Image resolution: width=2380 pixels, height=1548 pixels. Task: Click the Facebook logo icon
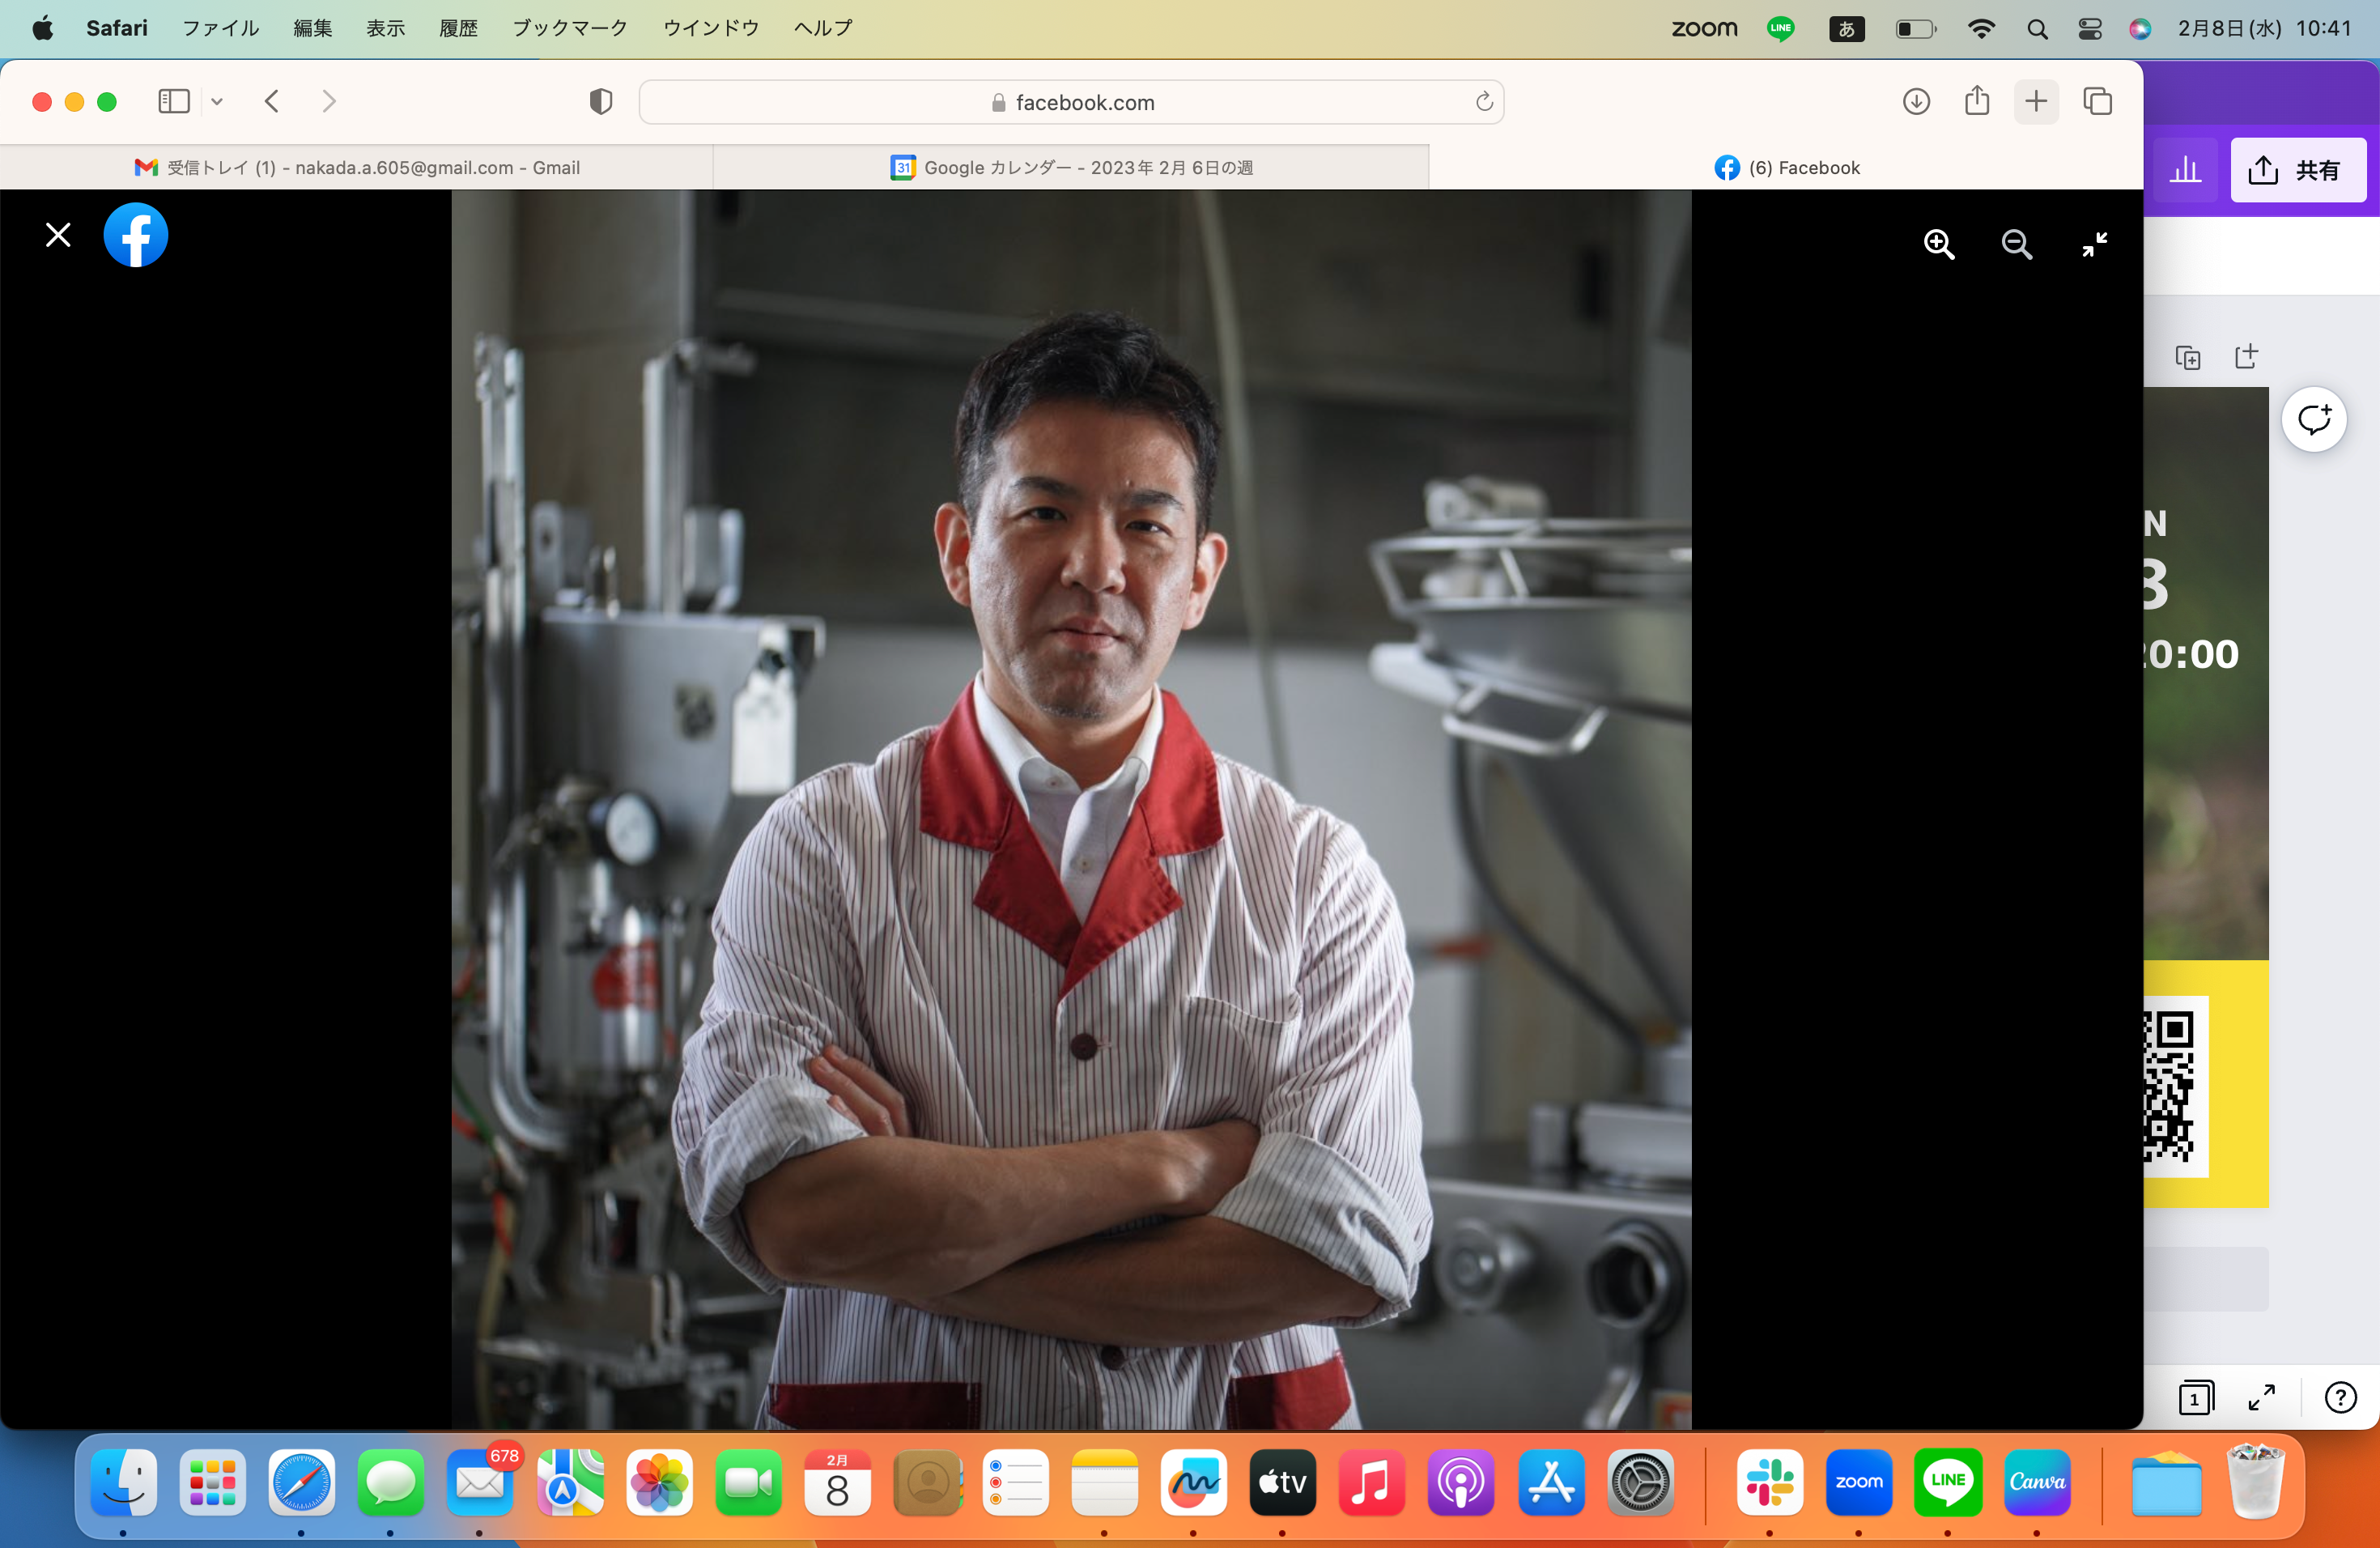point(136,235)
